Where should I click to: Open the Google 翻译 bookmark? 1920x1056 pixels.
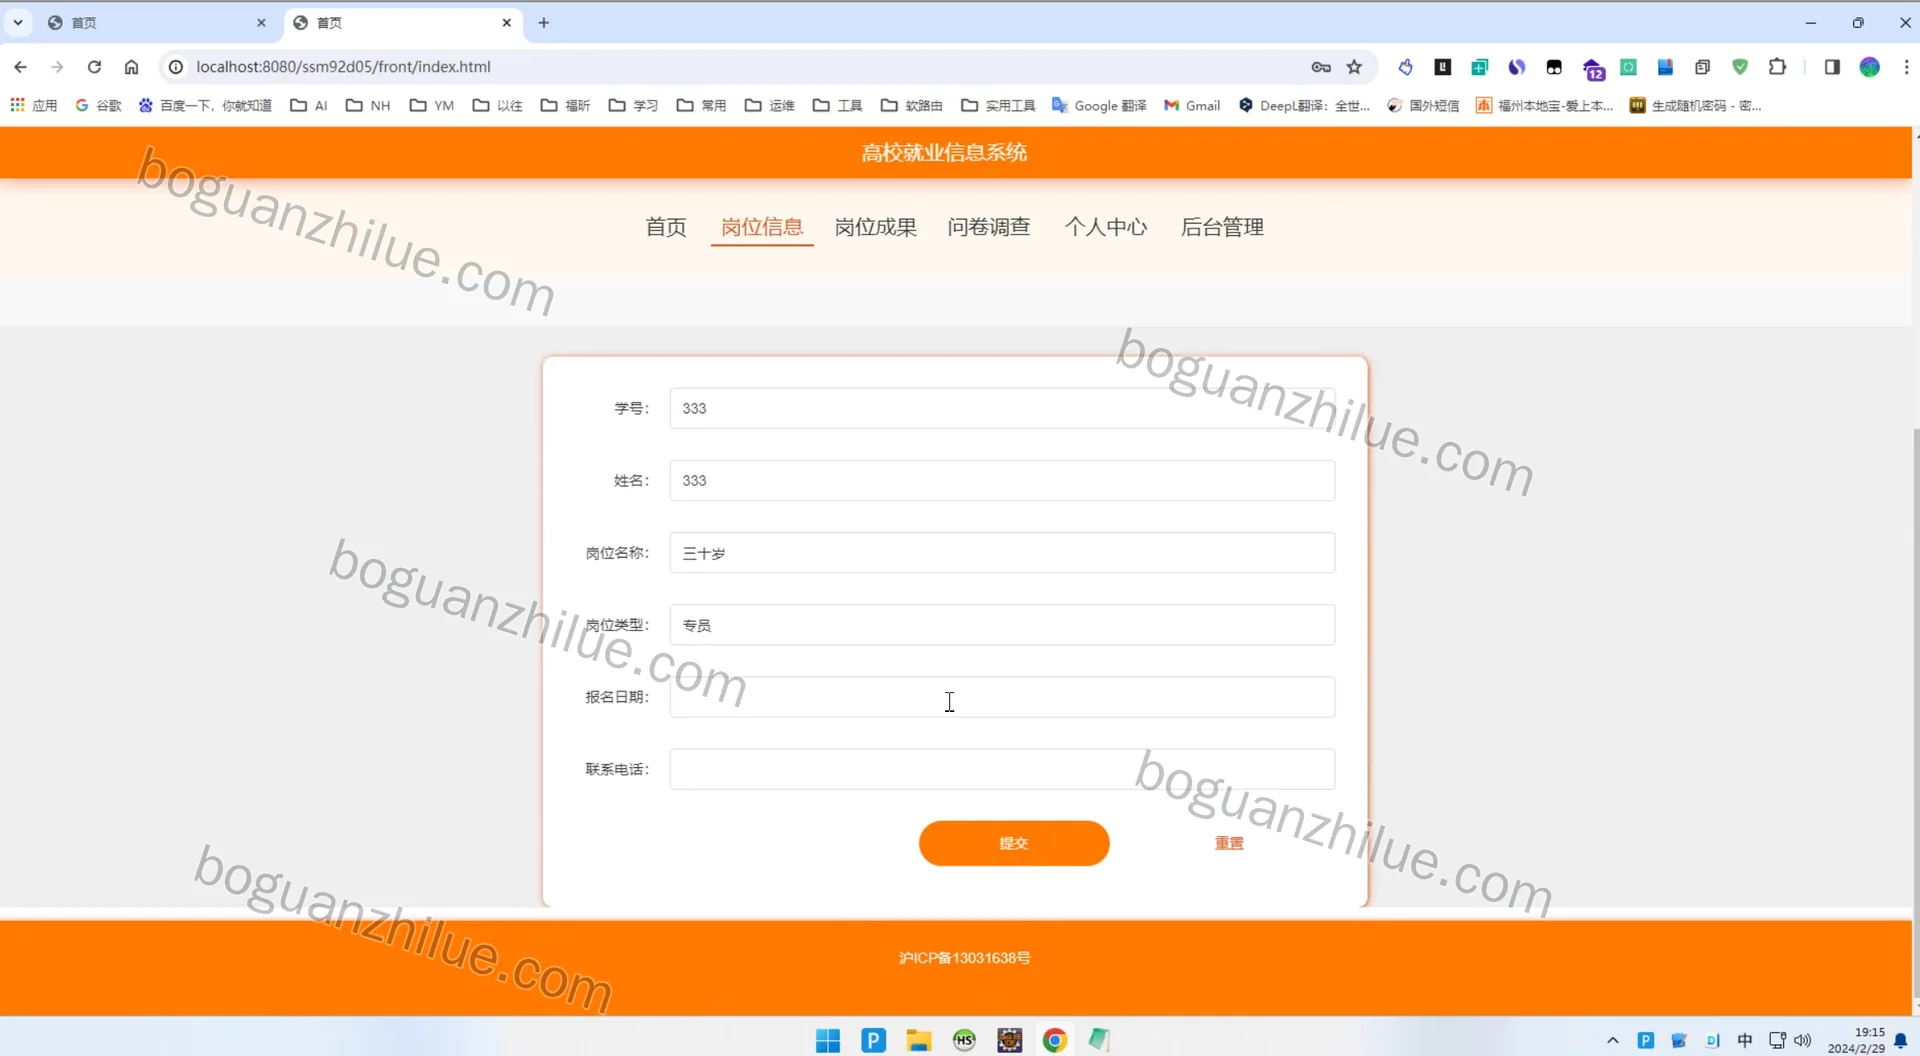click(1099, 105)
